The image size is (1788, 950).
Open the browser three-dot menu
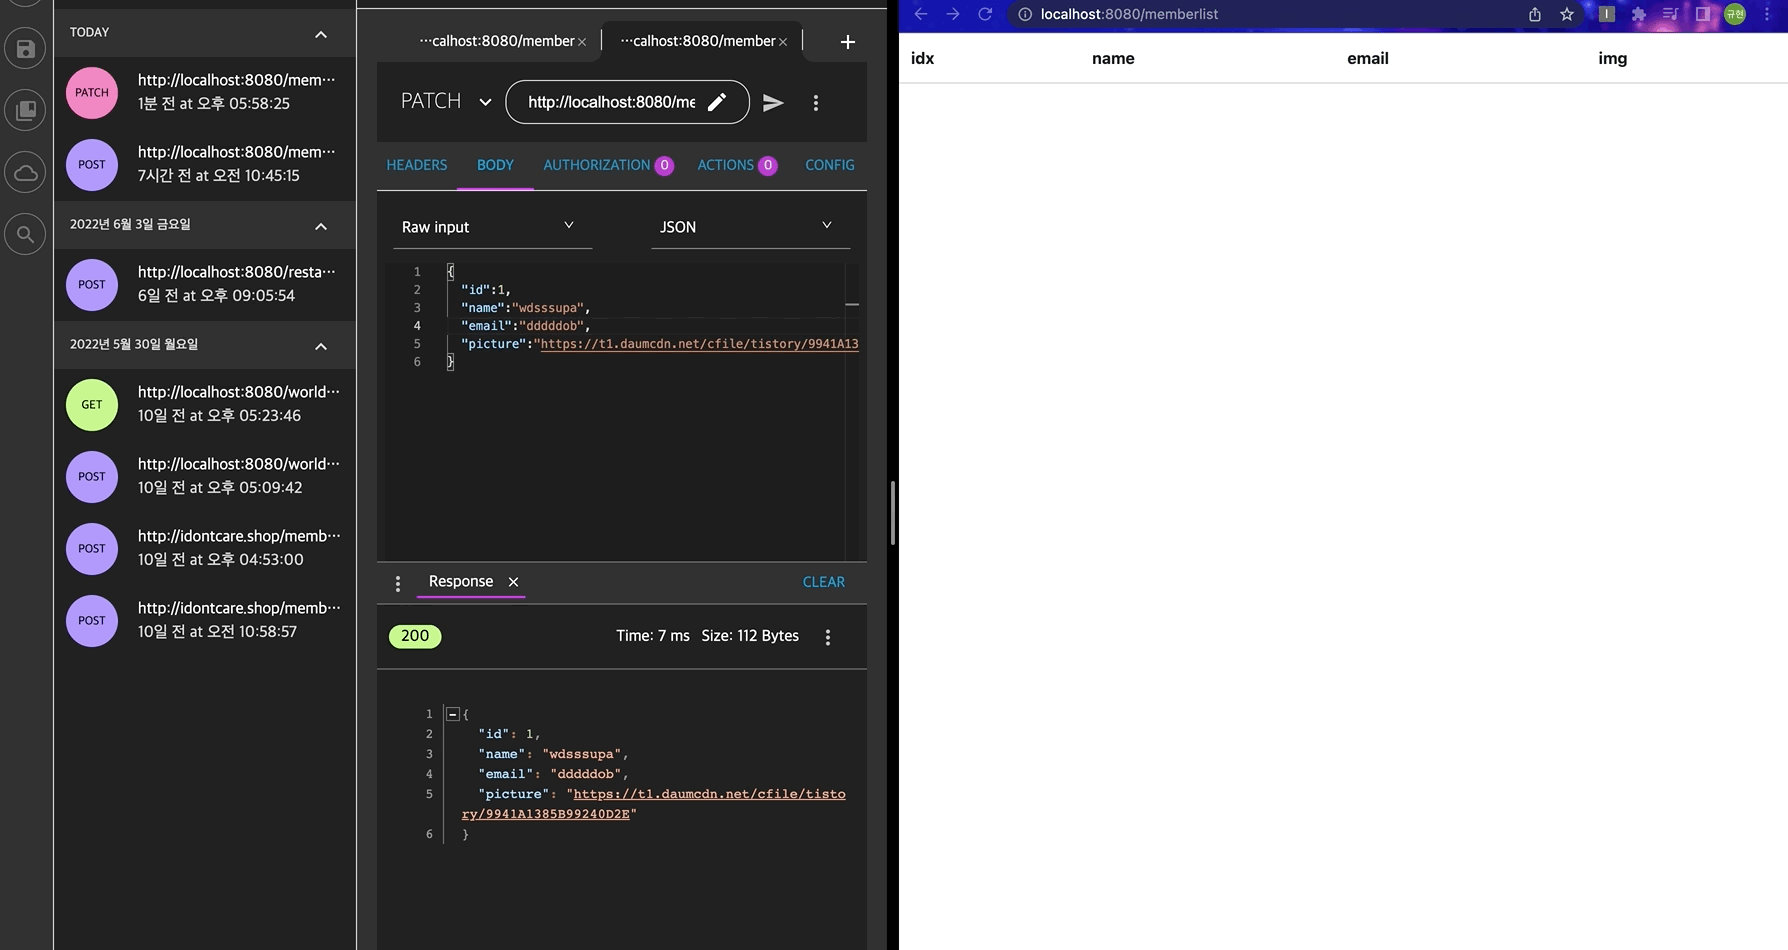click(x=1767, y=14)
